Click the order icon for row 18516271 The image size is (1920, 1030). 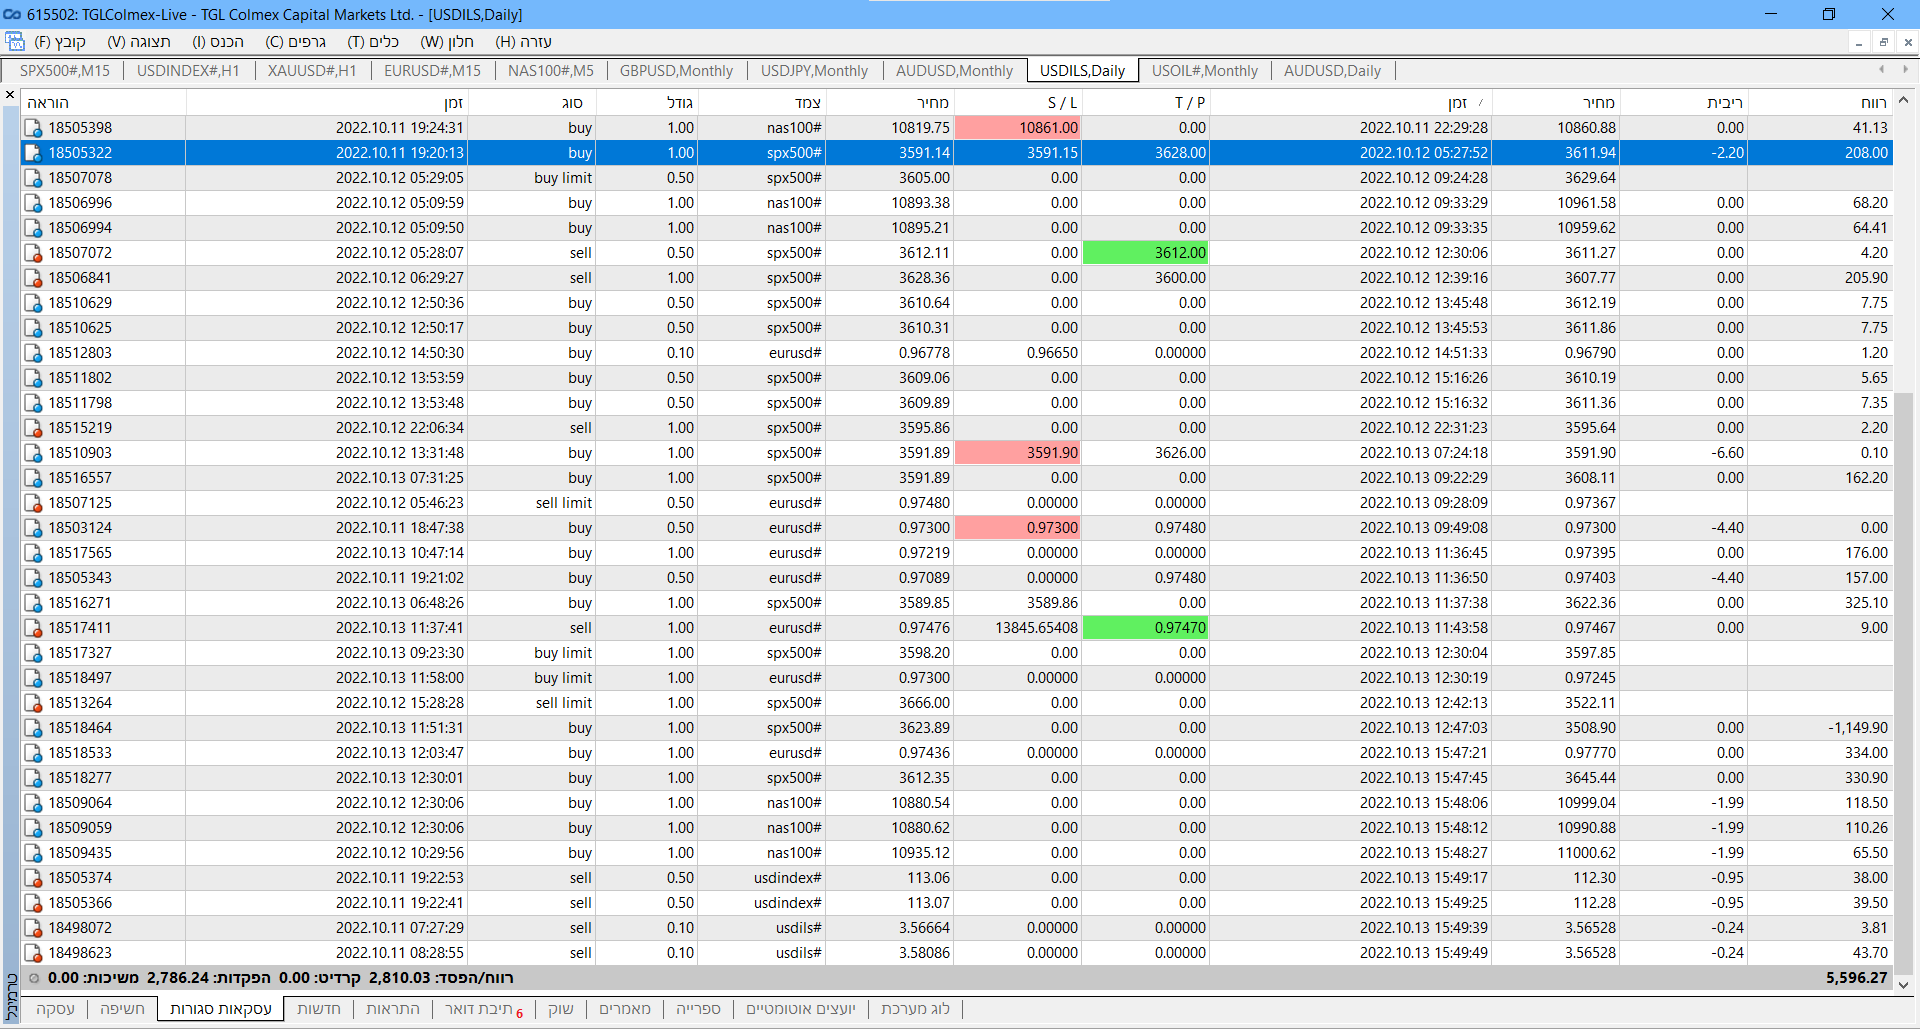point(33,603)
